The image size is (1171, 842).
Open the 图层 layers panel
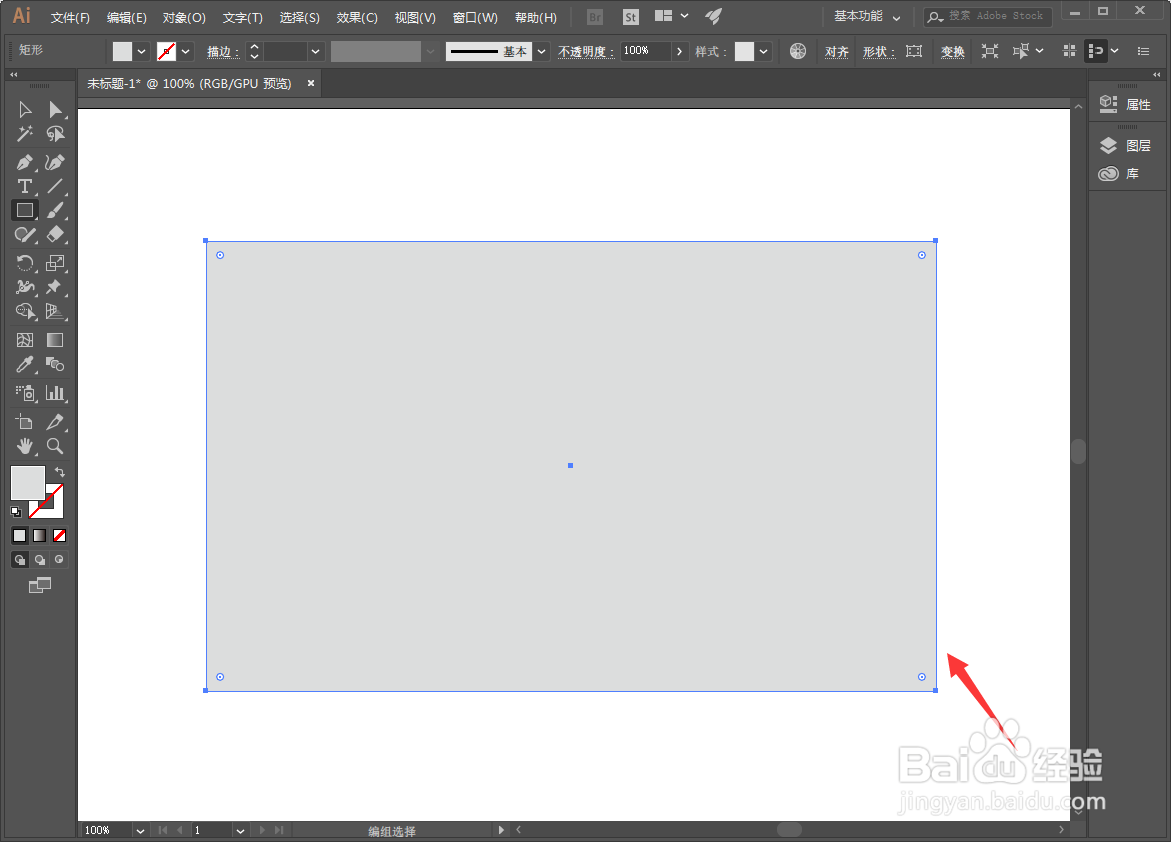1126,146
